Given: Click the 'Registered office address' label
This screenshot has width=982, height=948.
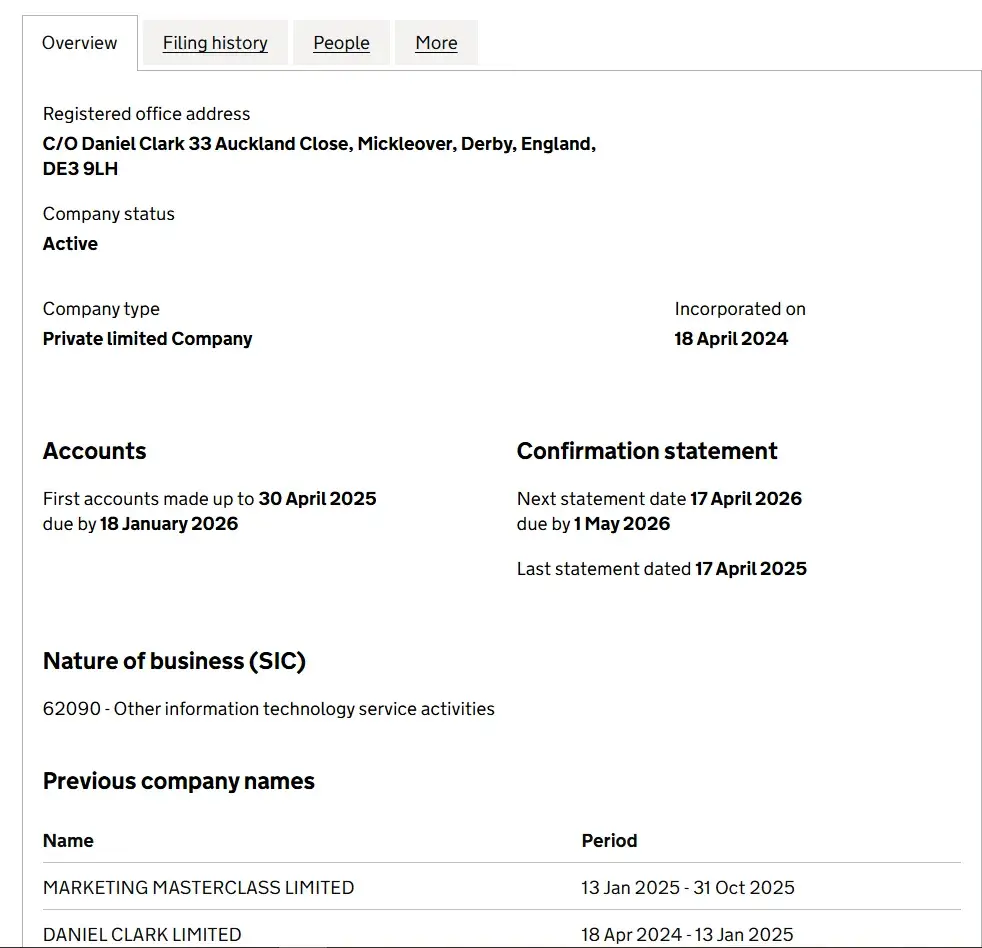Looking at the screenshot, I should coord(147,114).
